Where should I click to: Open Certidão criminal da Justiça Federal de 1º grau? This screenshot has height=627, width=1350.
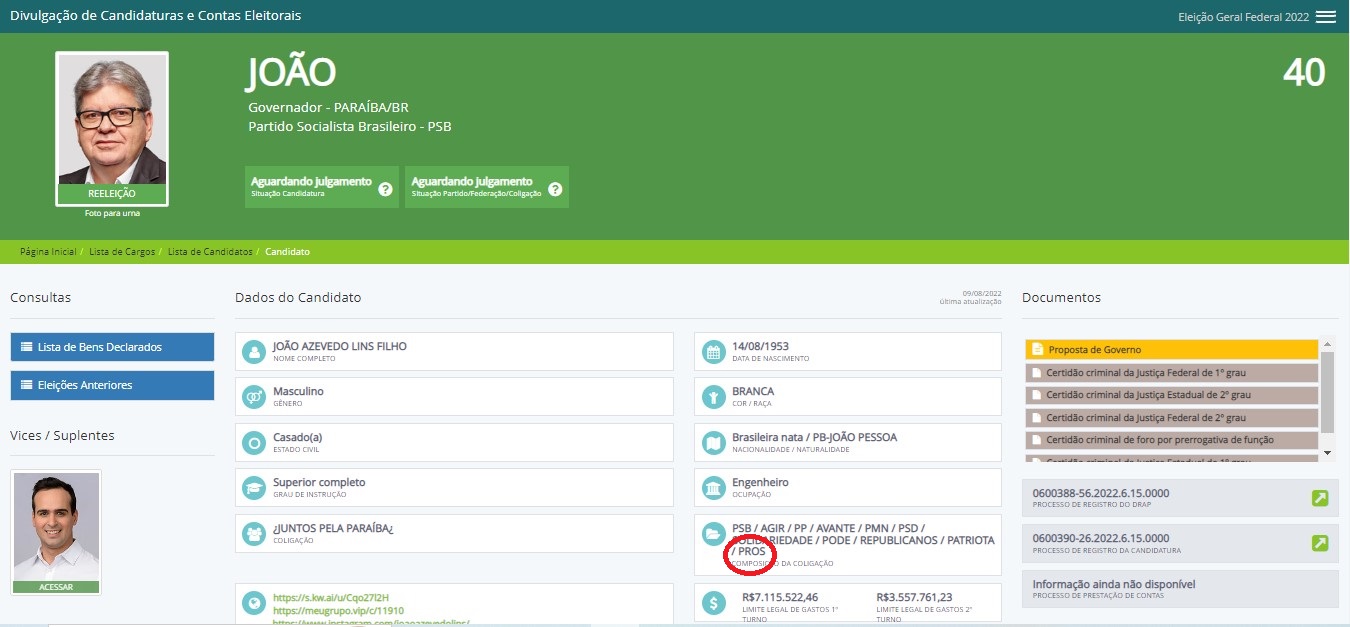pyautogui.click(x=1172, y=372)
